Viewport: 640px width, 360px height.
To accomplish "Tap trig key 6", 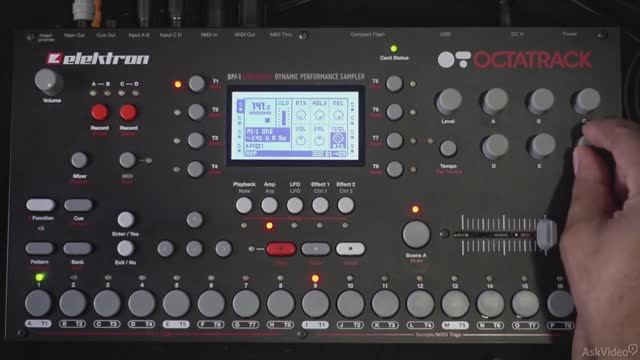I will point(211,304).
